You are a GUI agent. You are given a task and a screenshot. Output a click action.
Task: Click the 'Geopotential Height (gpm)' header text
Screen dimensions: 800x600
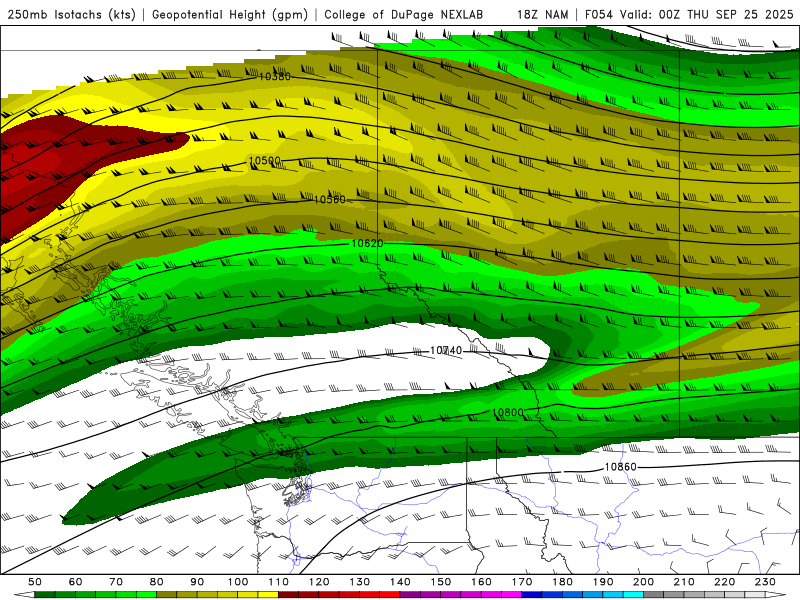pos(230,15)
